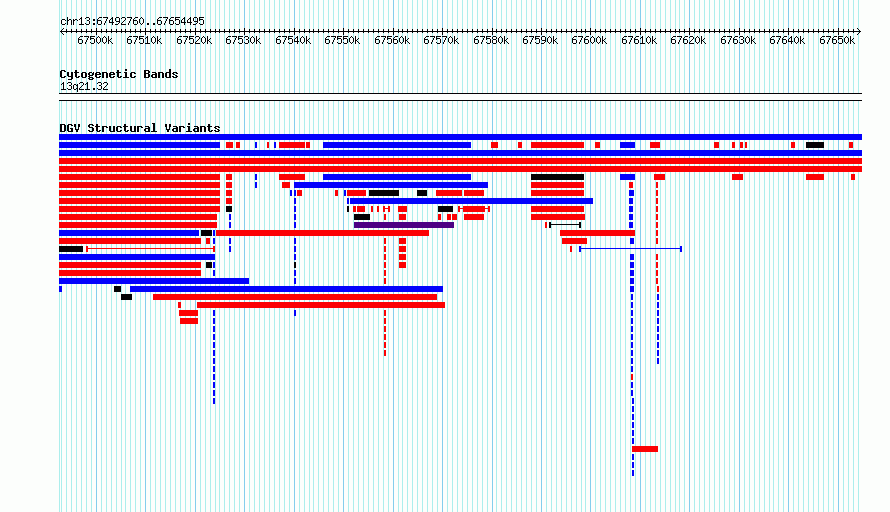
Task: Click the 67630k ruler label
Action: (x=738, y=40)
